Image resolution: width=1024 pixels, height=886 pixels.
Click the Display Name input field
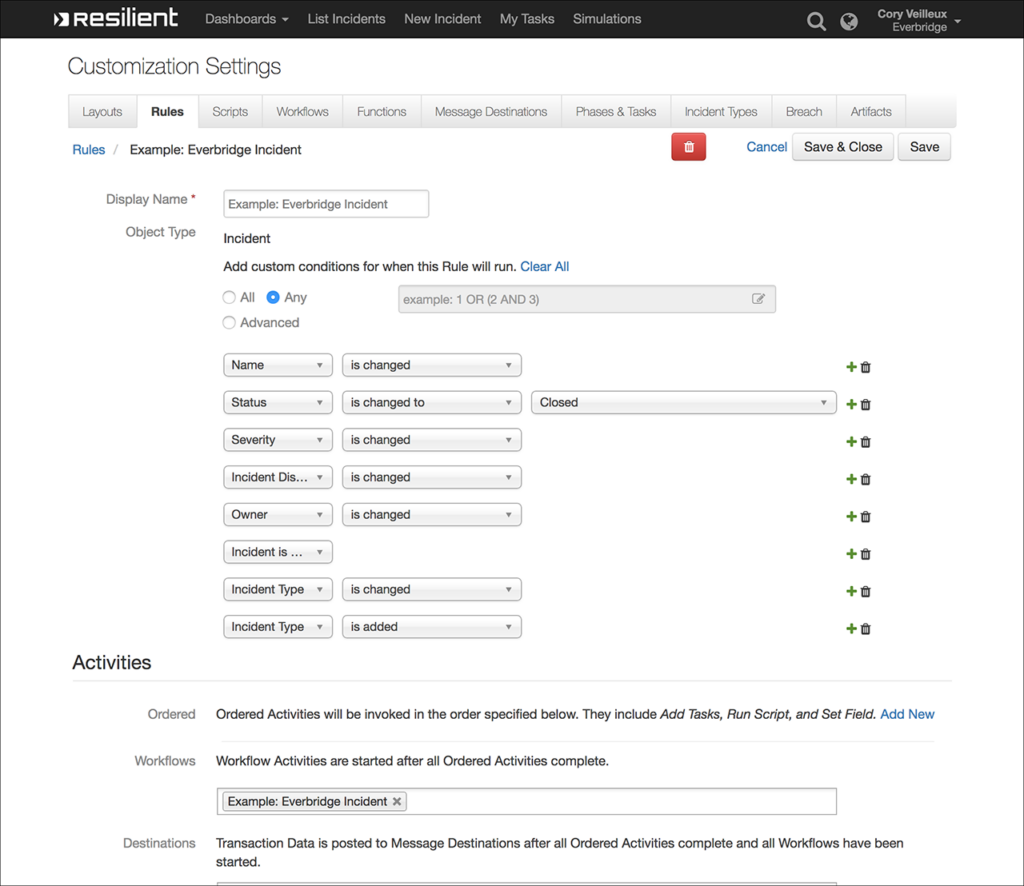pyautogui.click(x=326, y=204)
